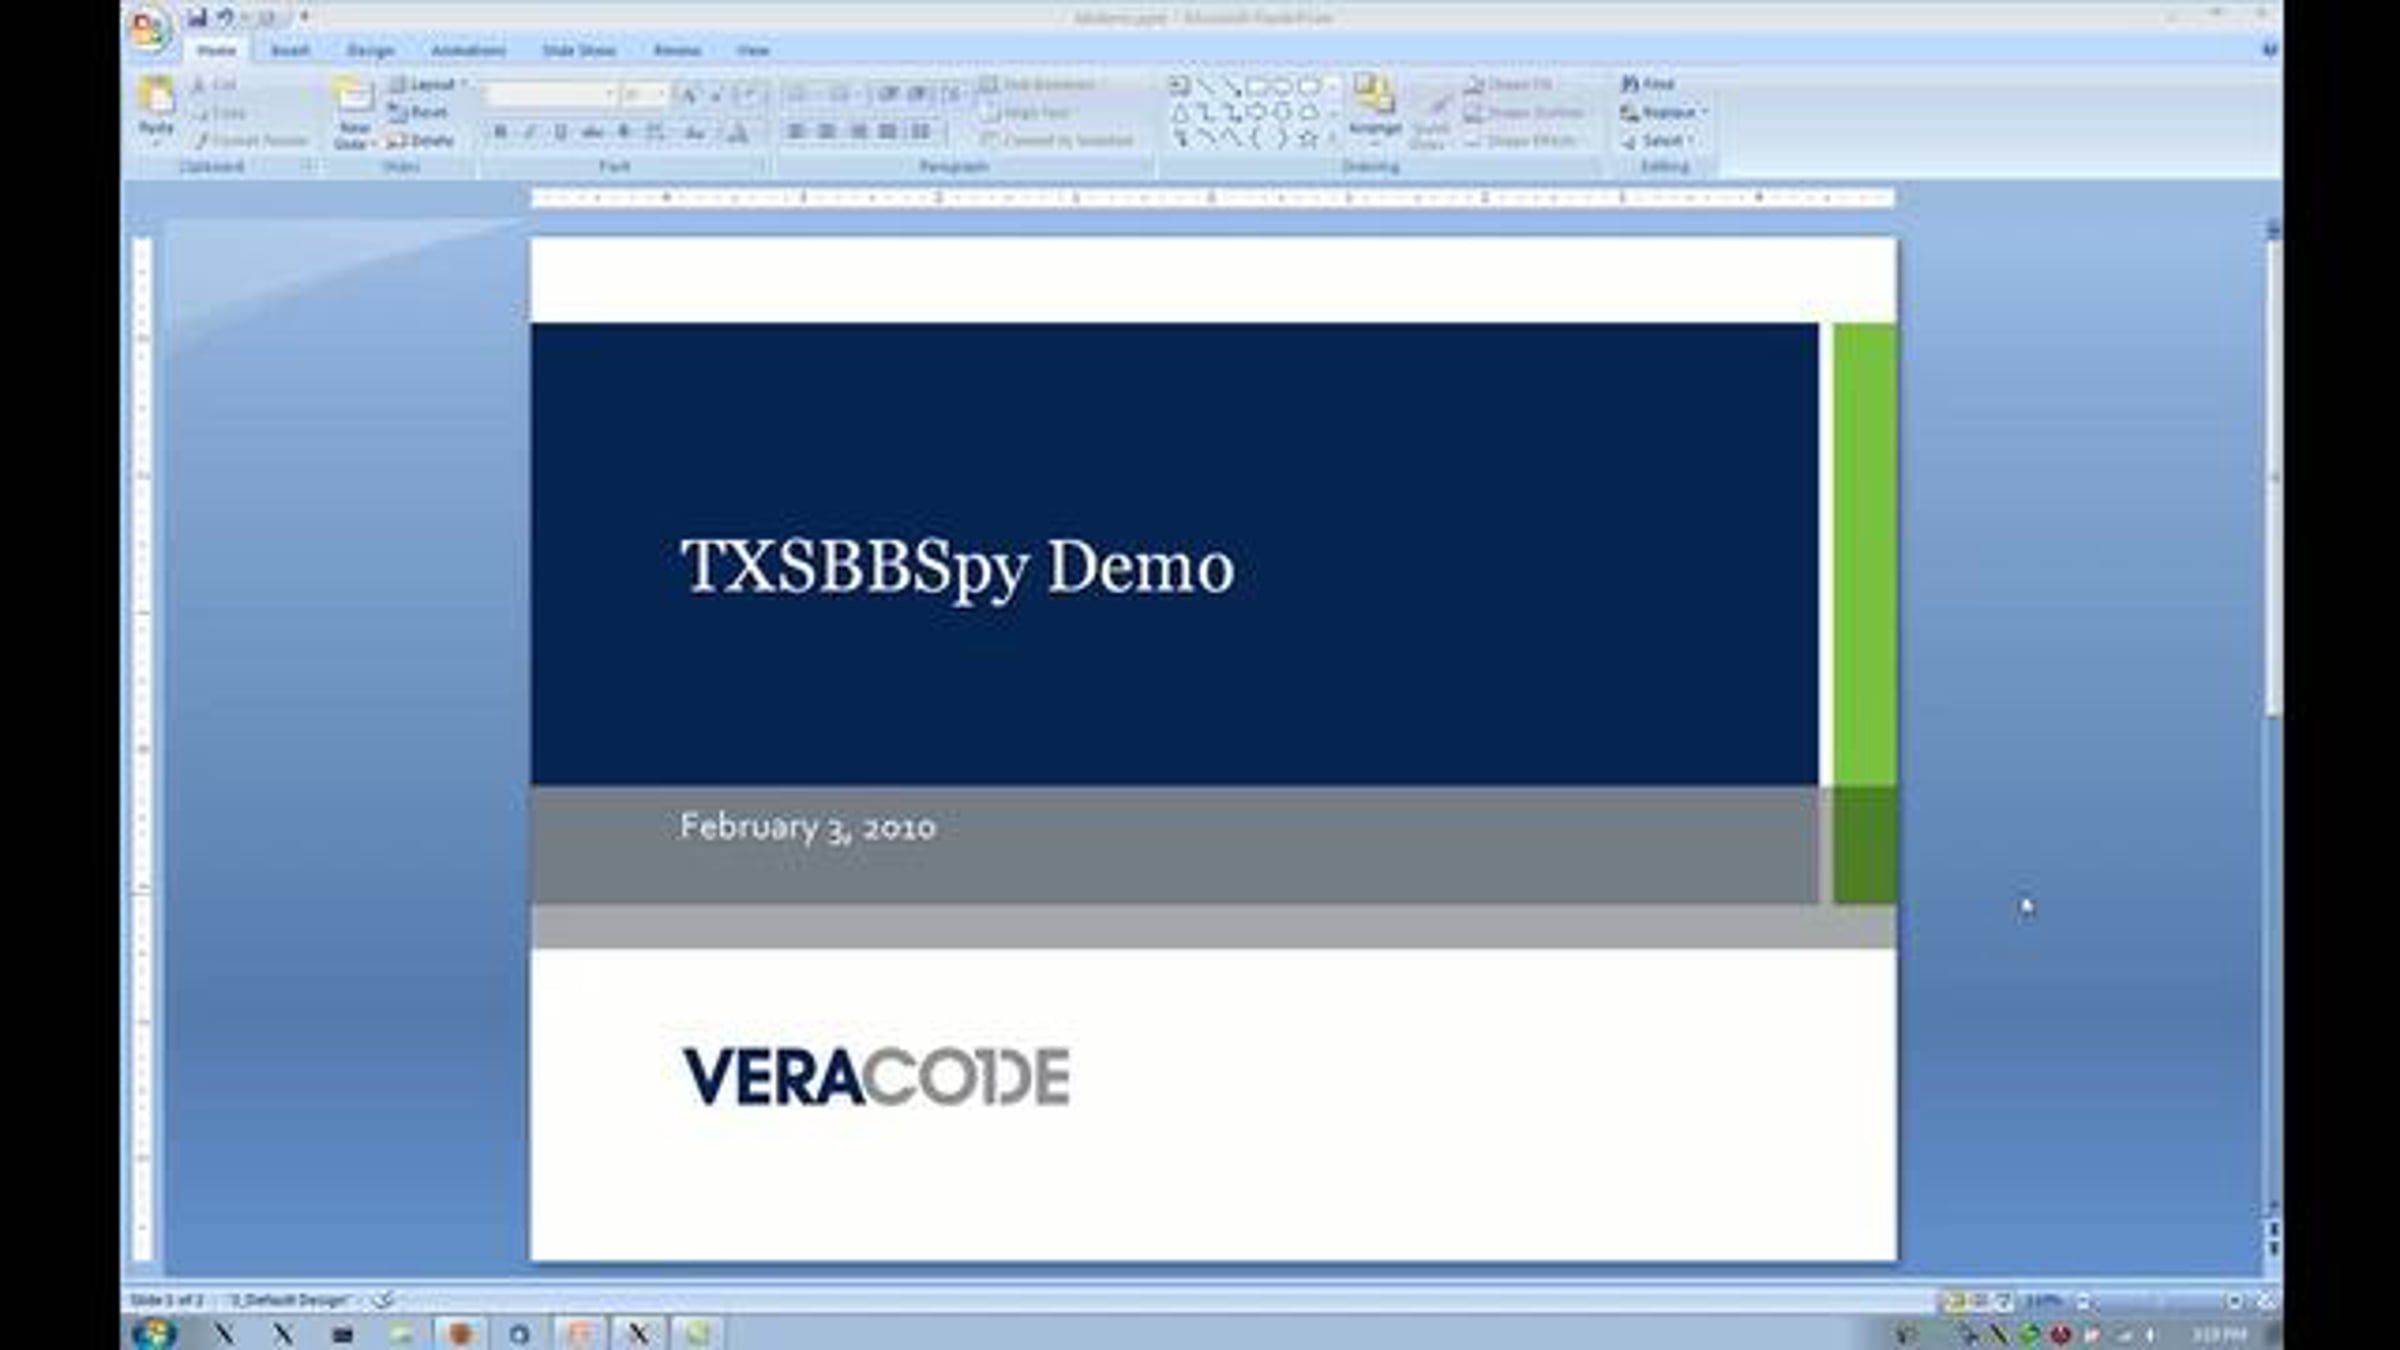2400x1350 pixels.
Task: Select the 'TXSBBSpy Demo' title text
Action: pyautogui.click(x=957, y=568)
